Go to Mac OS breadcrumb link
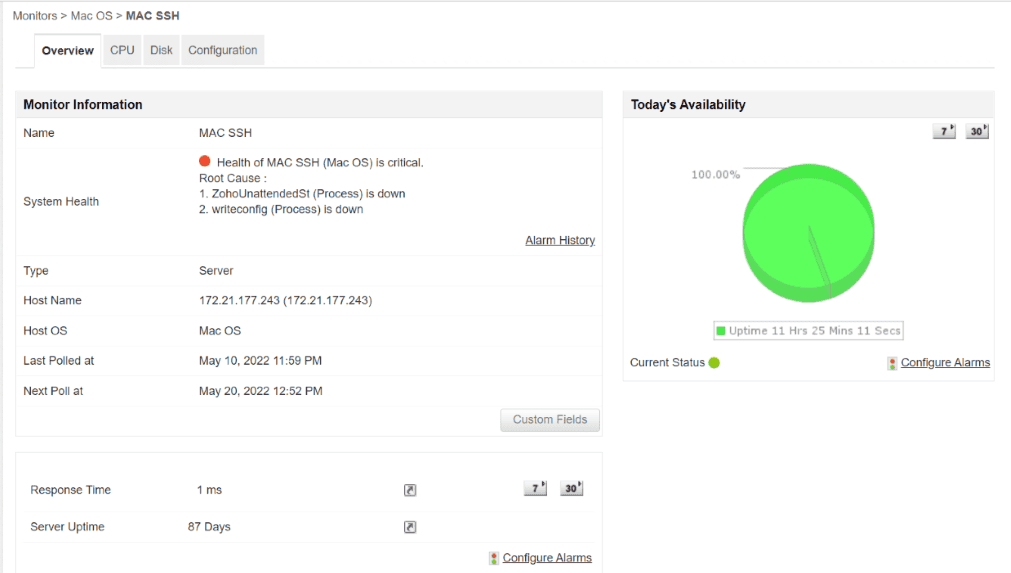Image resolution: width=1011 pixels, height=573 pixels. [x=92, y=15]
